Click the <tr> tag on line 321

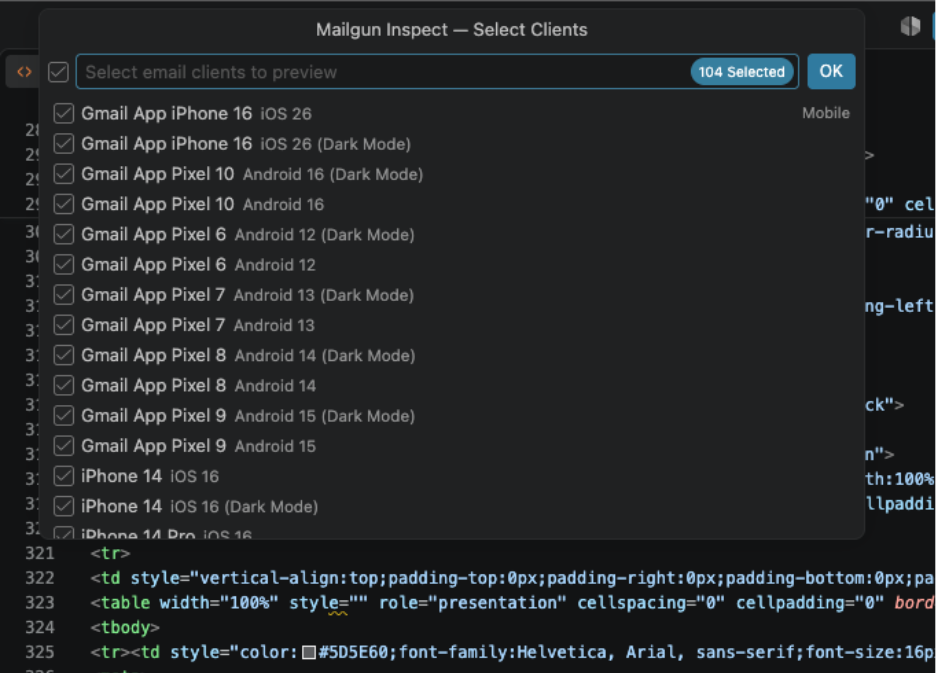click(x=110, y=554)
